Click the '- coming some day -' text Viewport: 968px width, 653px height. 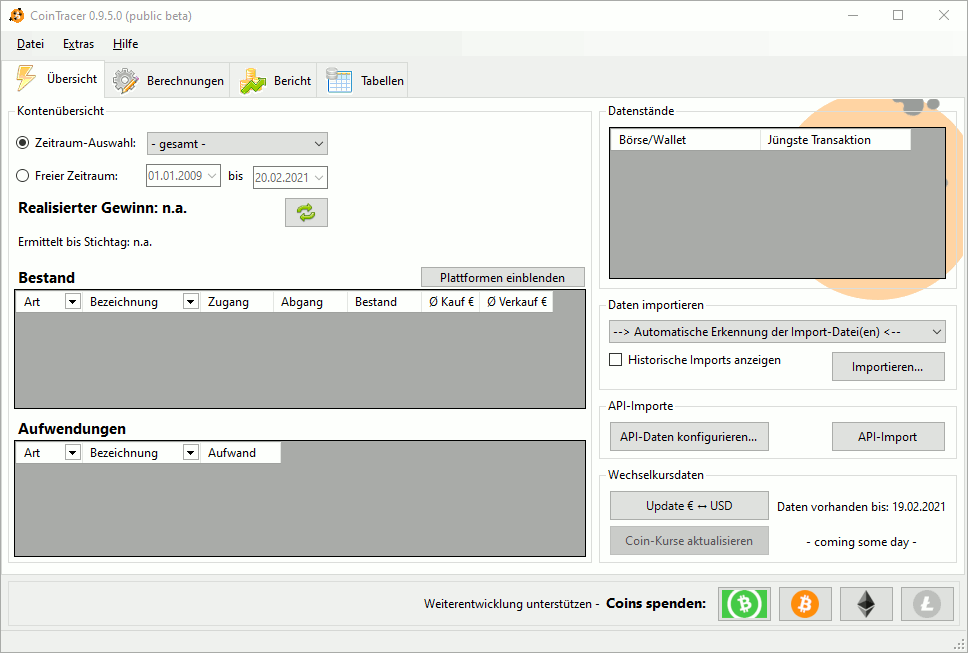(861, 542)
